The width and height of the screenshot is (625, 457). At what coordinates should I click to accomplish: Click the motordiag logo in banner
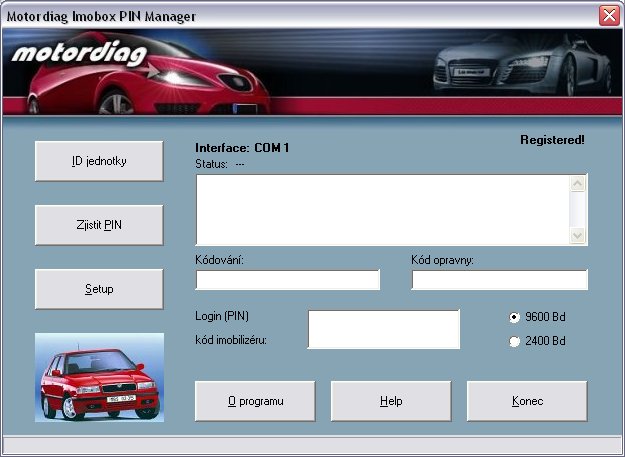[79, 53]
